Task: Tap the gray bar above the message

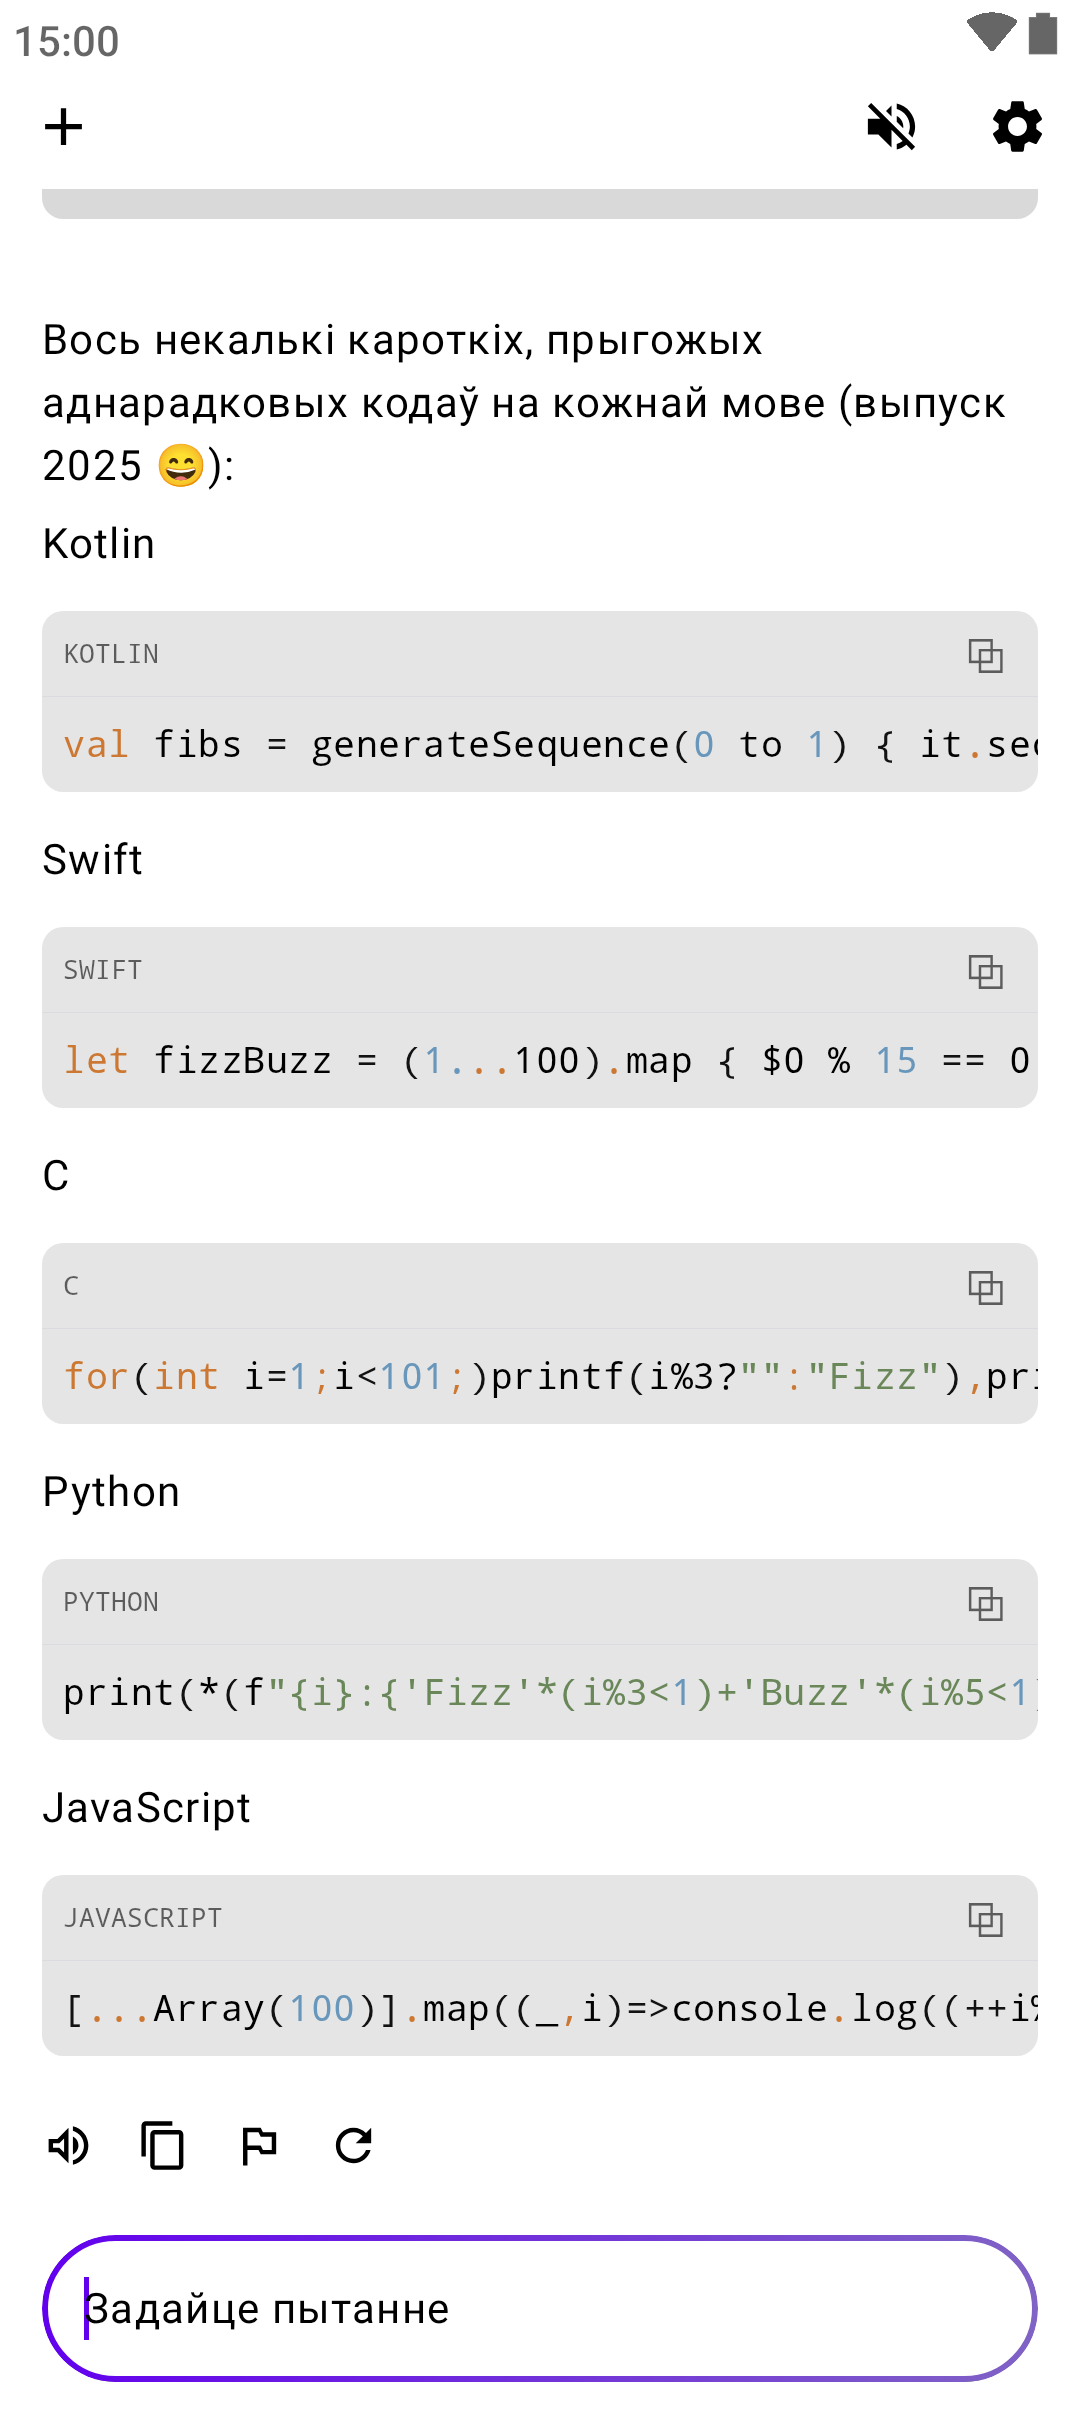Action: click(540, 203)
